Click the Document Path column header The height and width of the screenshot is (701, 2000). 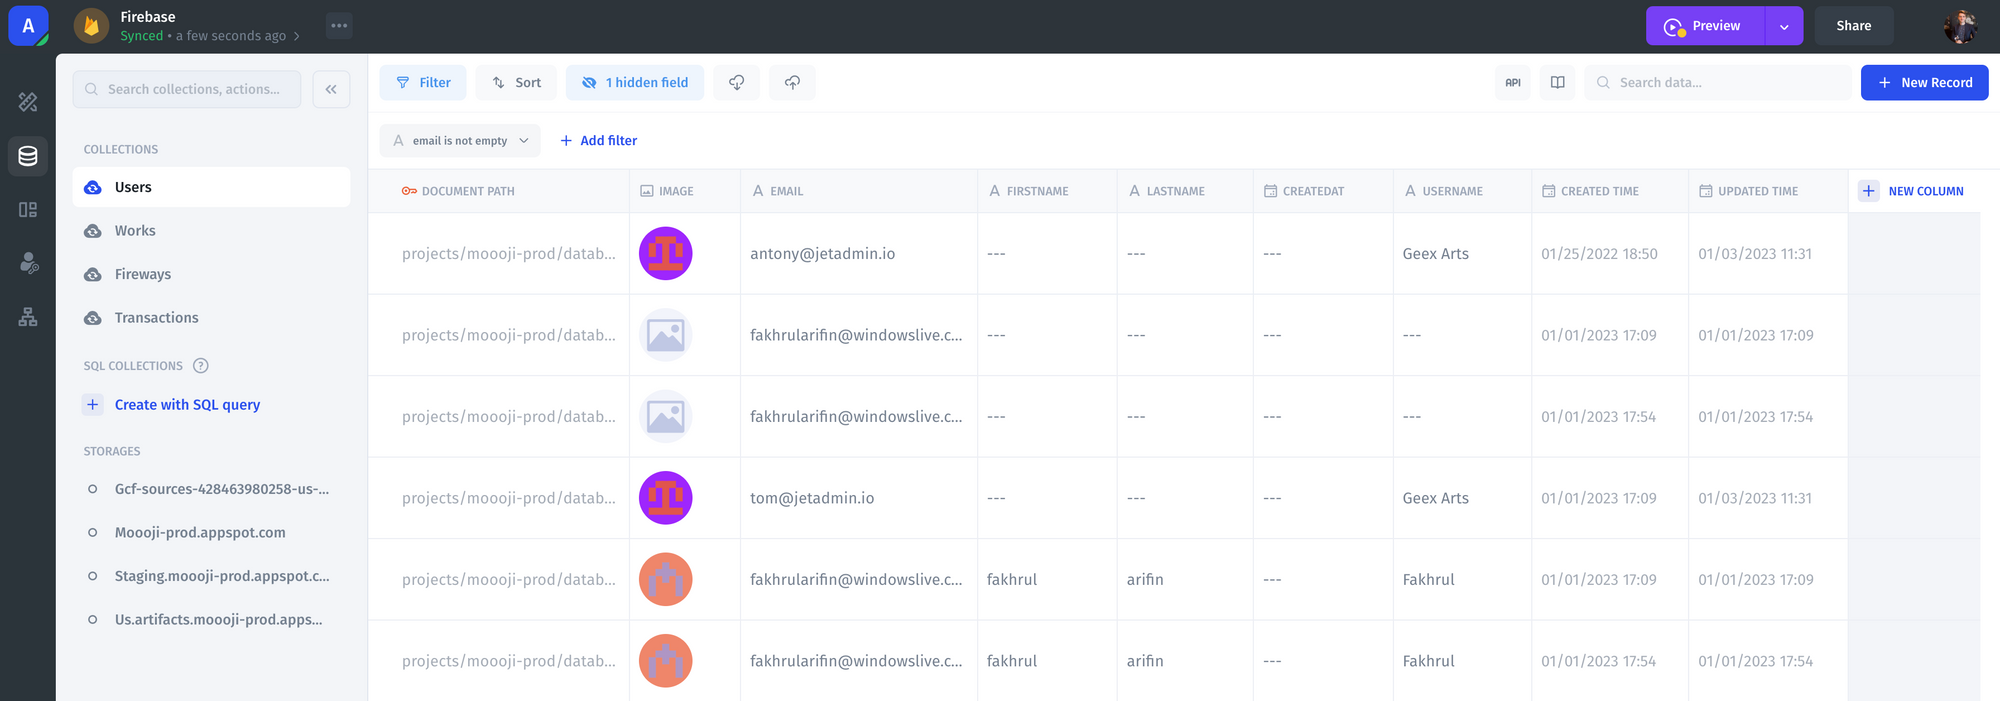pos(499,191)
